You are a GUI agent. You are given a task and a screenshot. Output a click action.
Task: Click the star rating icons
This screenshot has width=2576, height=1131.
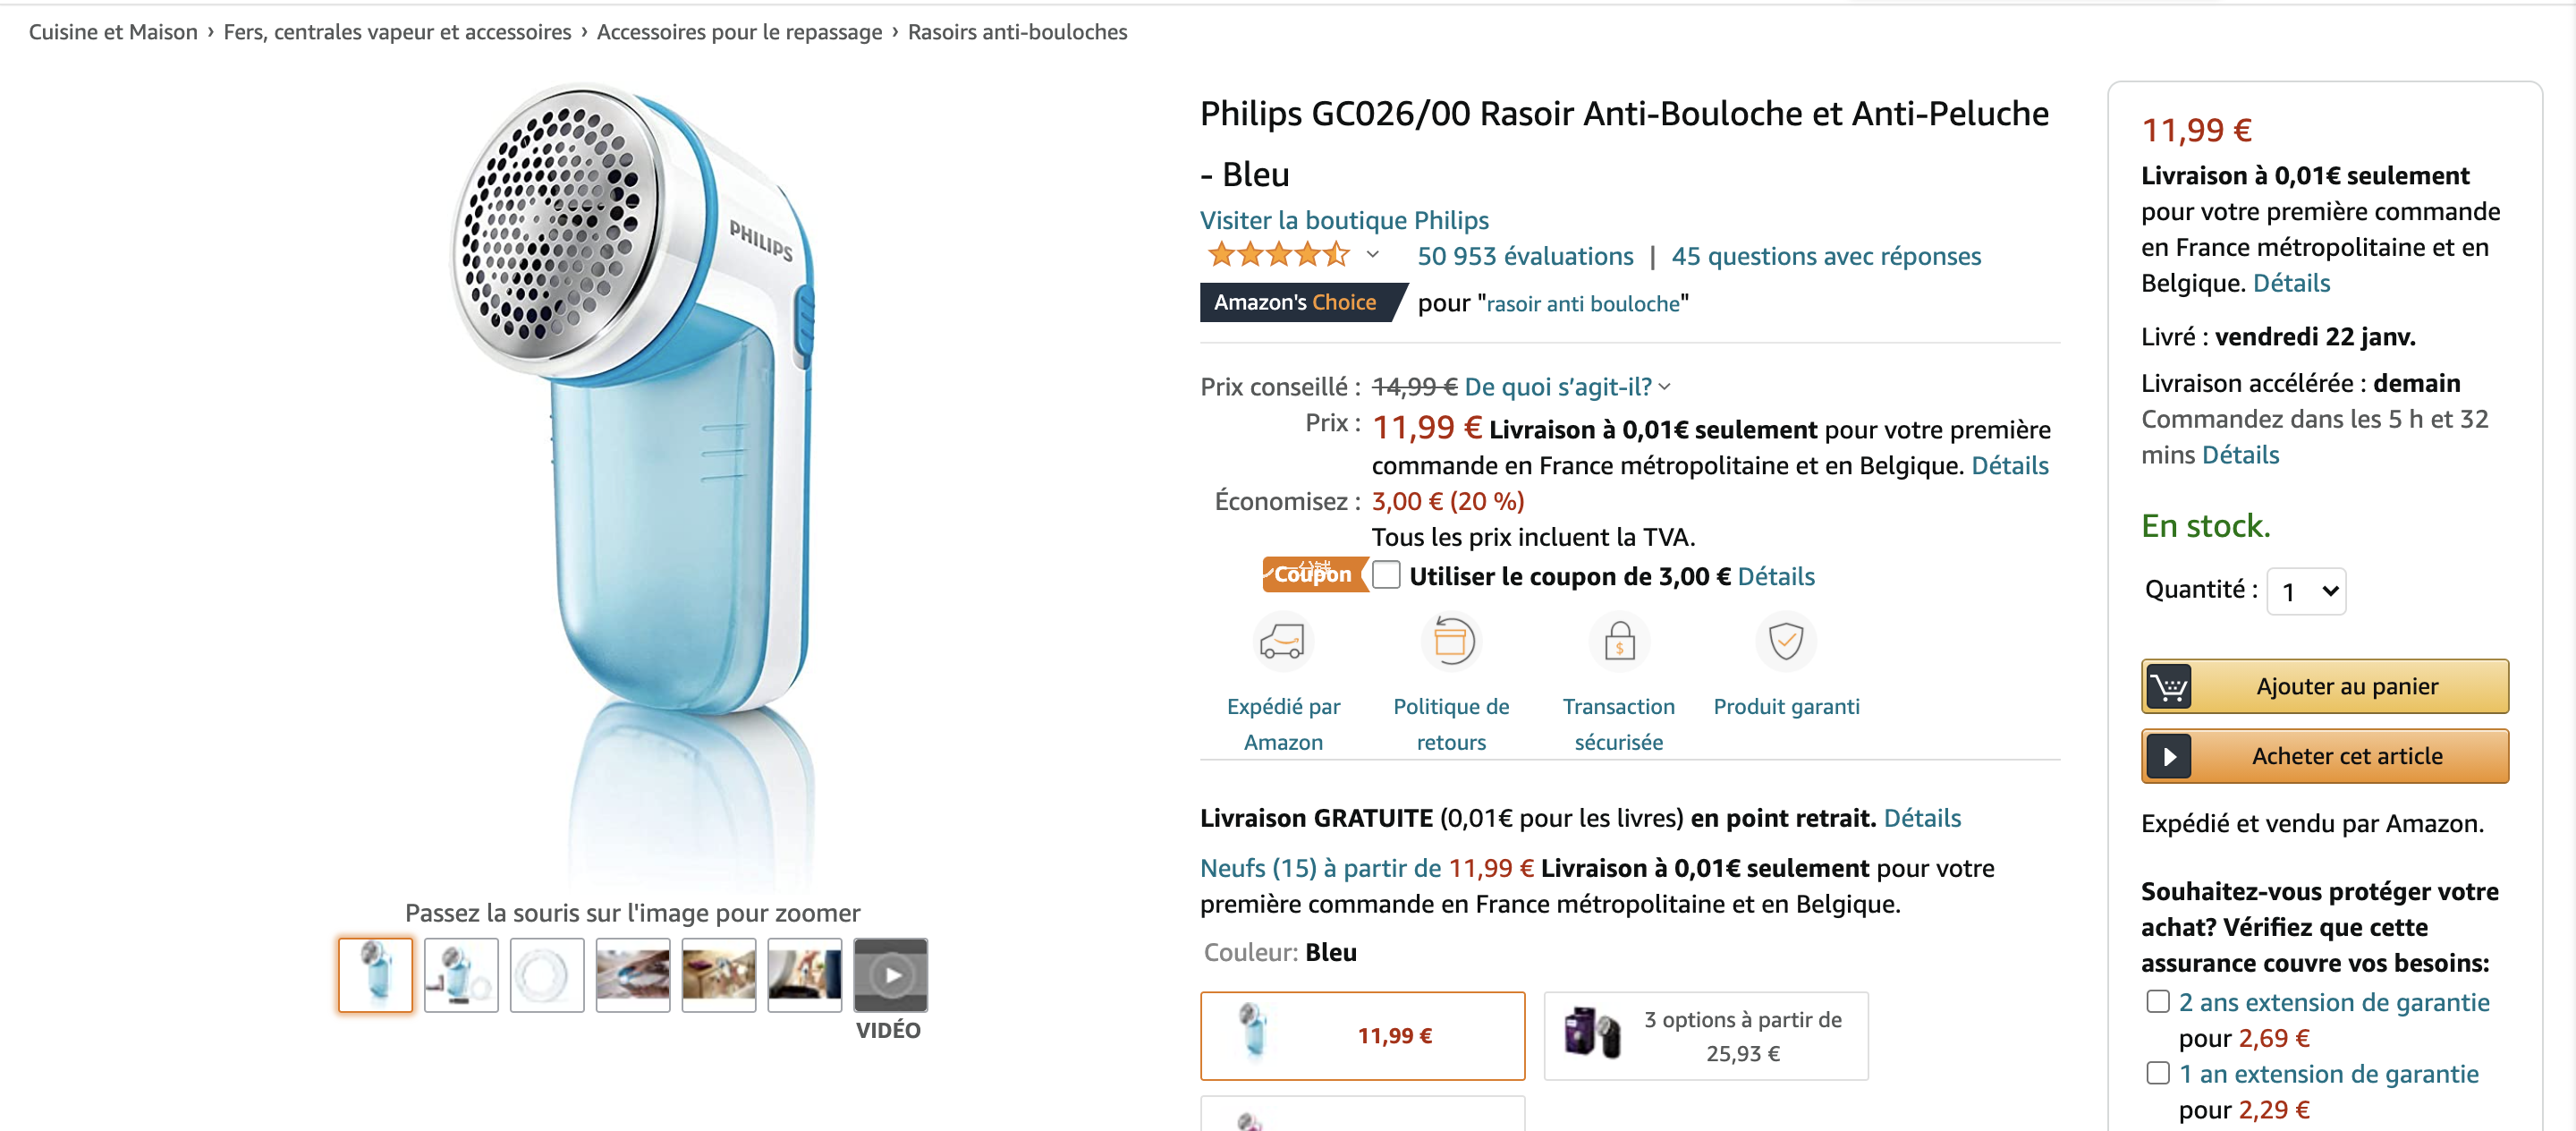[x=1278, y=256]
